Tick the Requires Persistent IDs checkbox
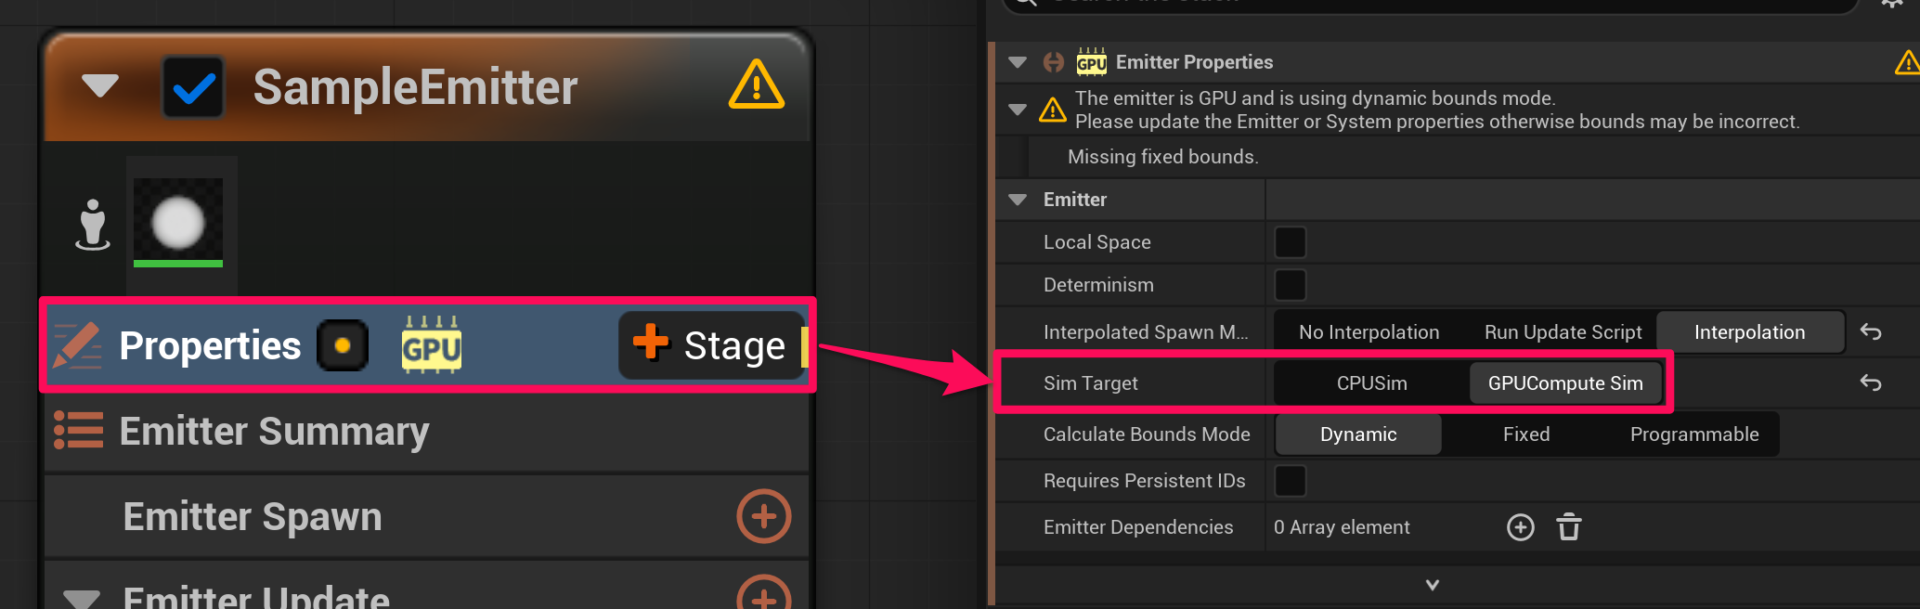The width and height of the screenshot is (1920, 609). (1290, 481)
